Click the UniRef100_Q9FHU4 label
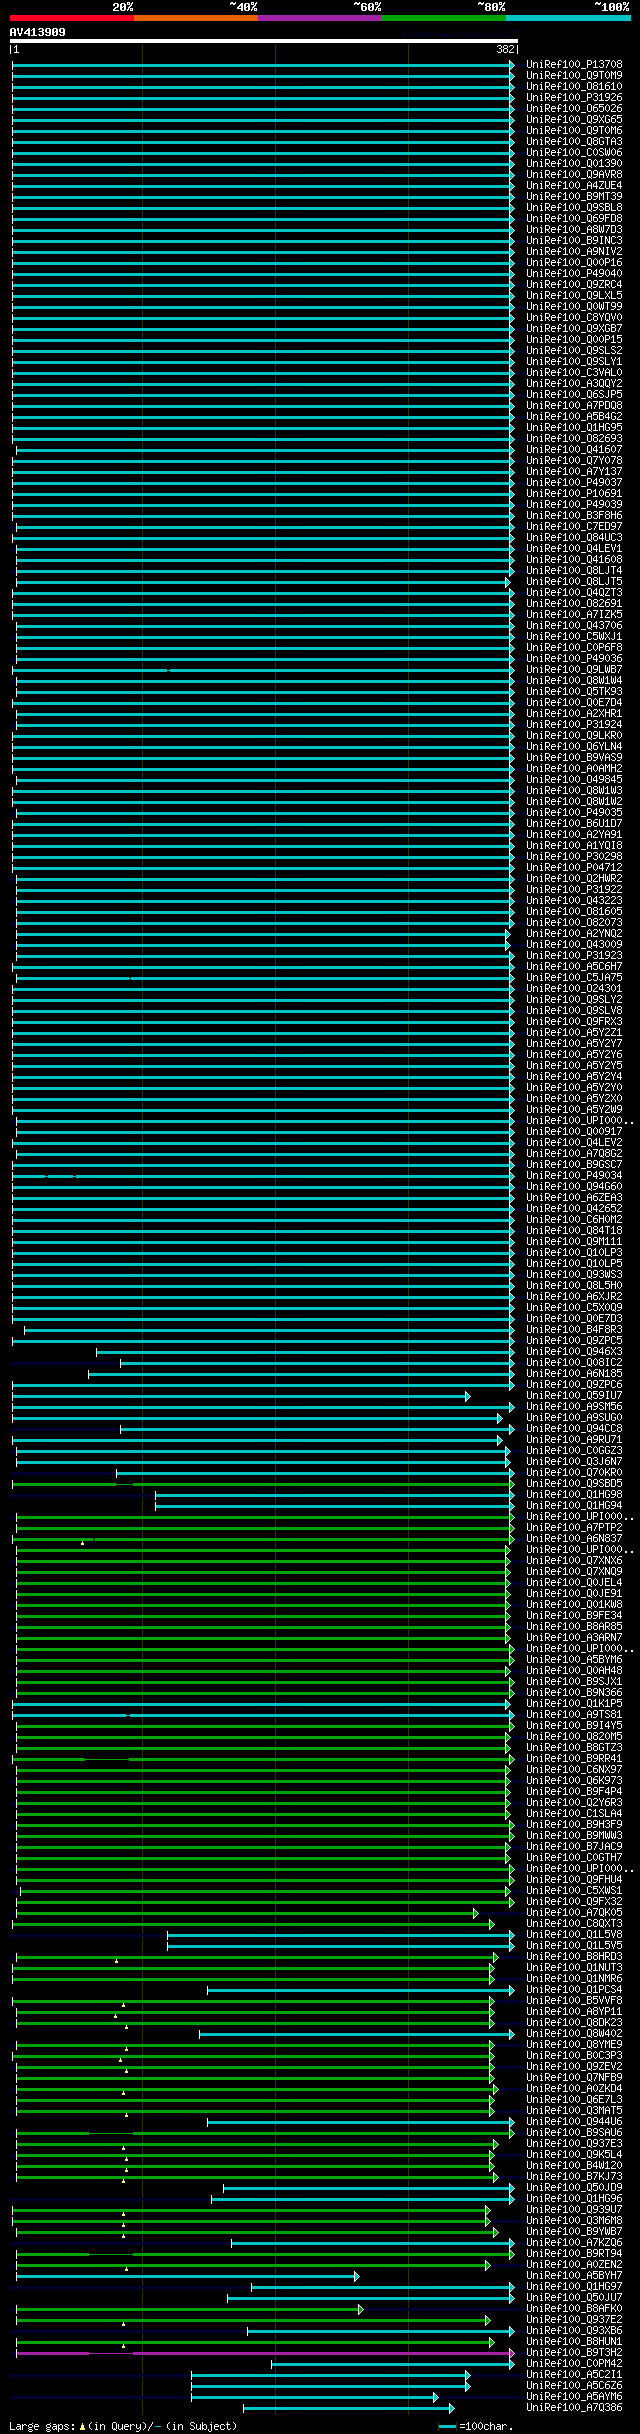The height and width of the screenshot is (2434, 640). (574, 1880)
